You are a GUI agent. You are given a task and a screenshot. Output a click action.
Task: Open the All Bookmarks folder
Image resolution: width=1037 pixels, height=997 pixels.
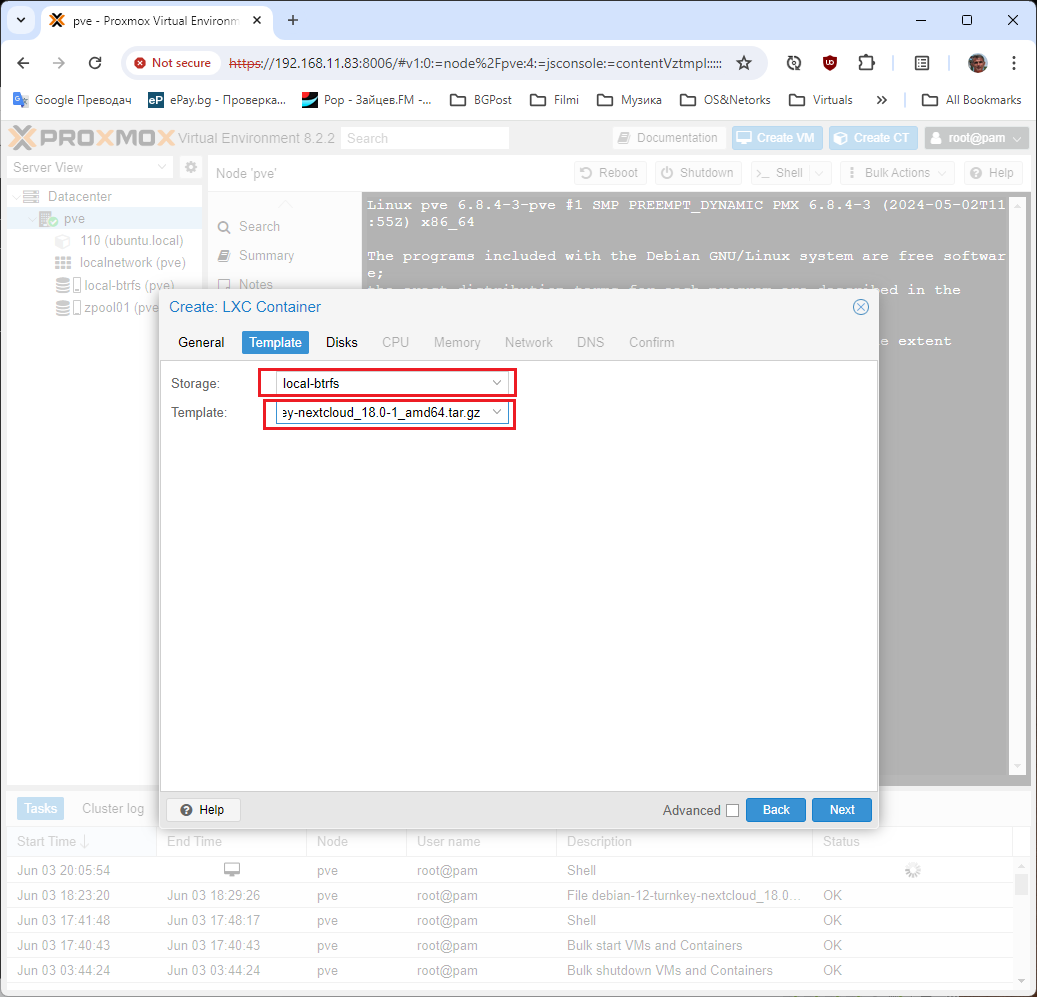click(x=972, y=100)
